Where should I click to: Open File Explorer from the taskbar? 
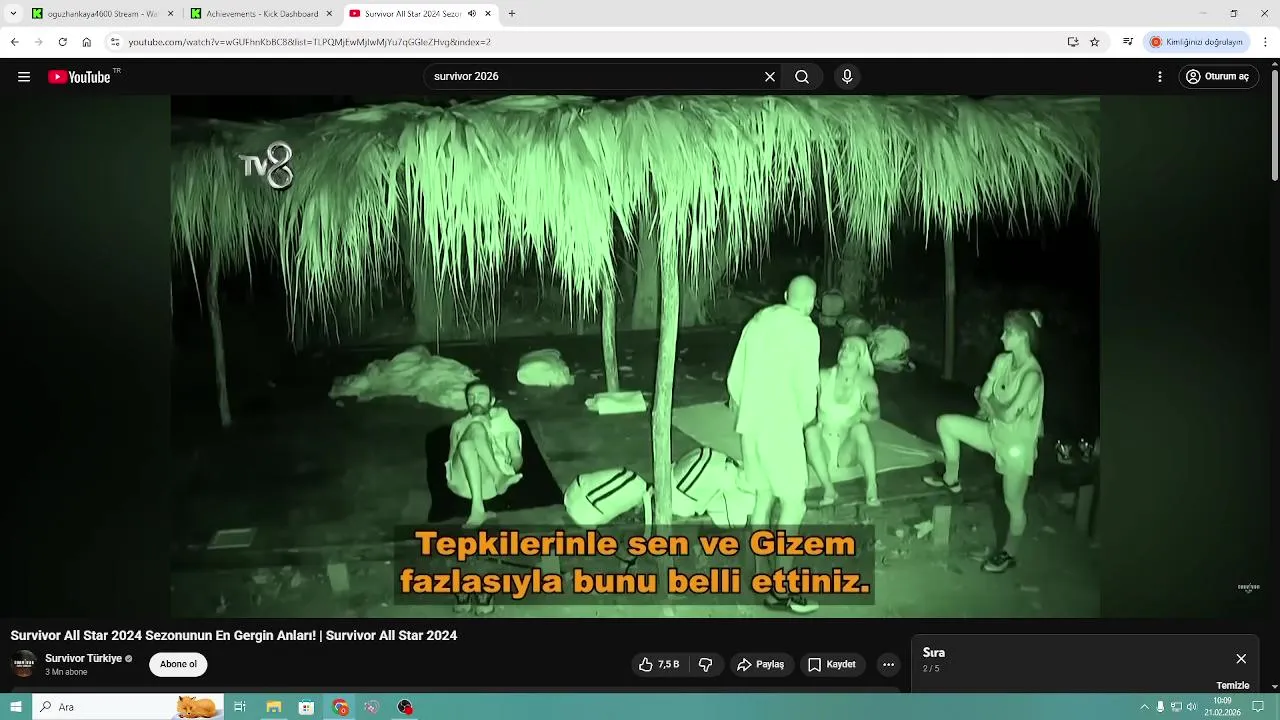pos(273,707)
